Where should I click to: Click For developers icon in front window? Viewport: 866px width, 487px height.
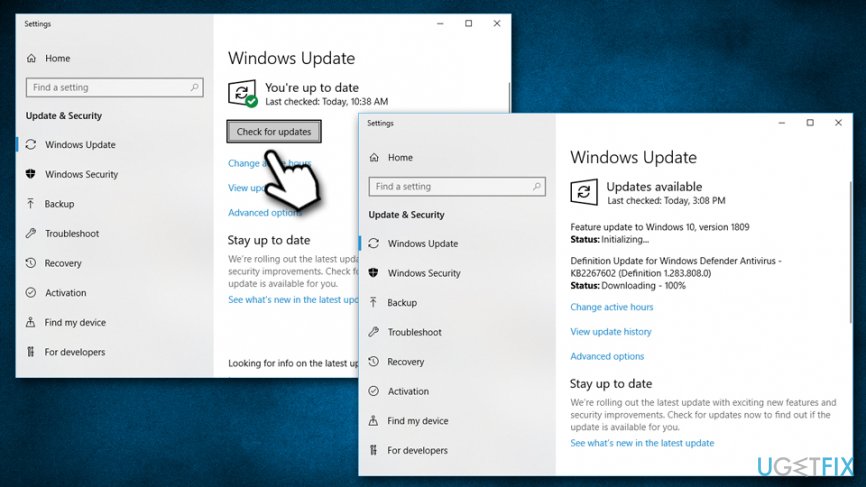point(374,450)
